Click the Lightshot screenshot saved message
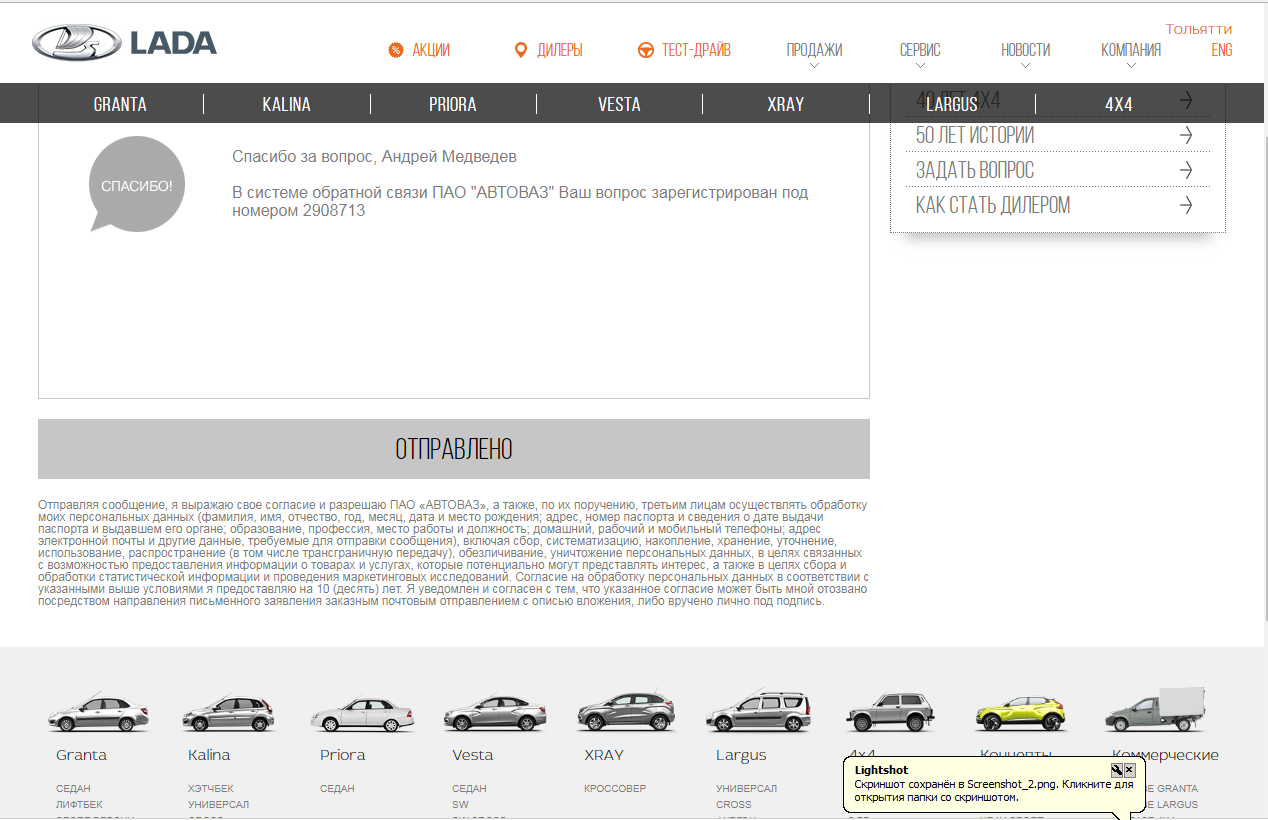1268x820 pixels. (x=994, y=791)
